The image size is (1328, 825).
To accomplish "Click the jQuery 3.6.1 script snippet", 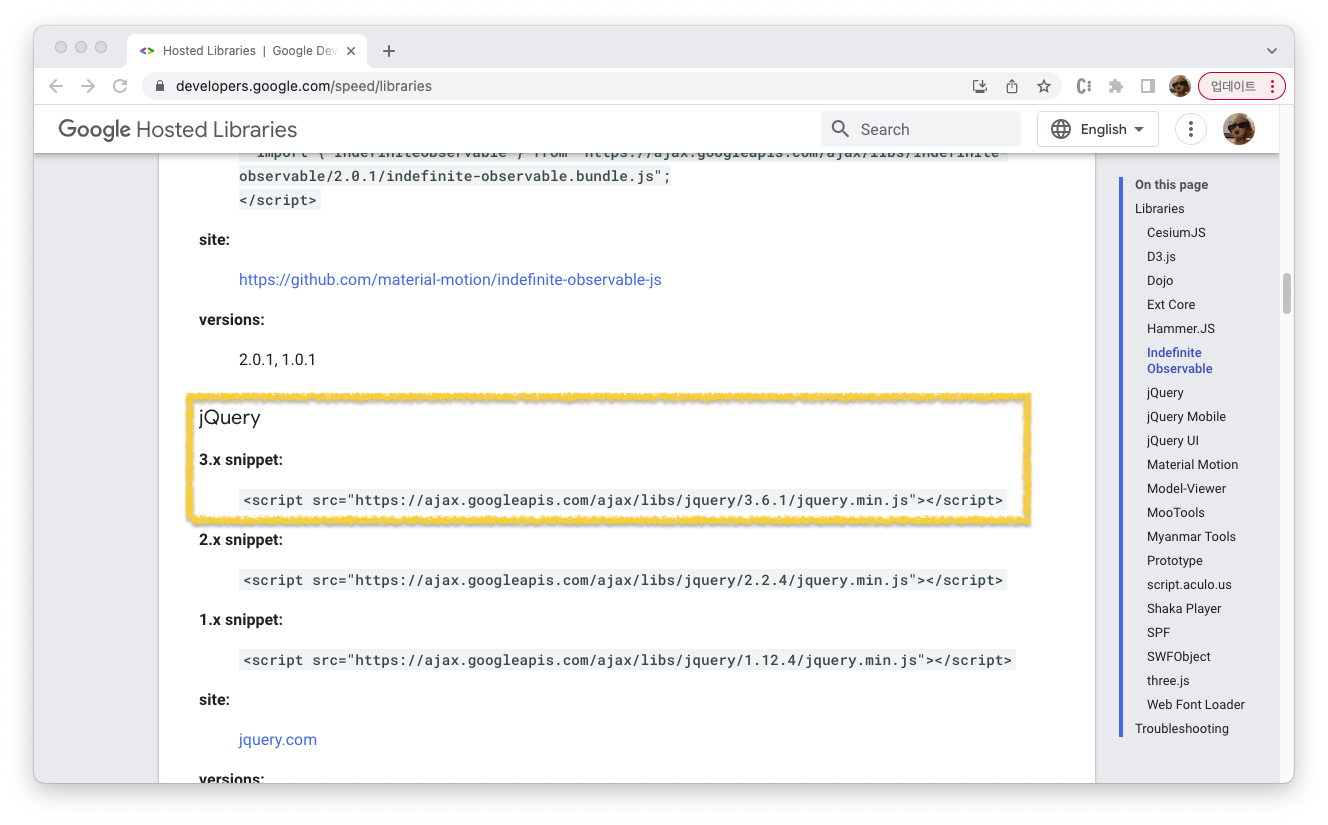I will tap(622, 500).
